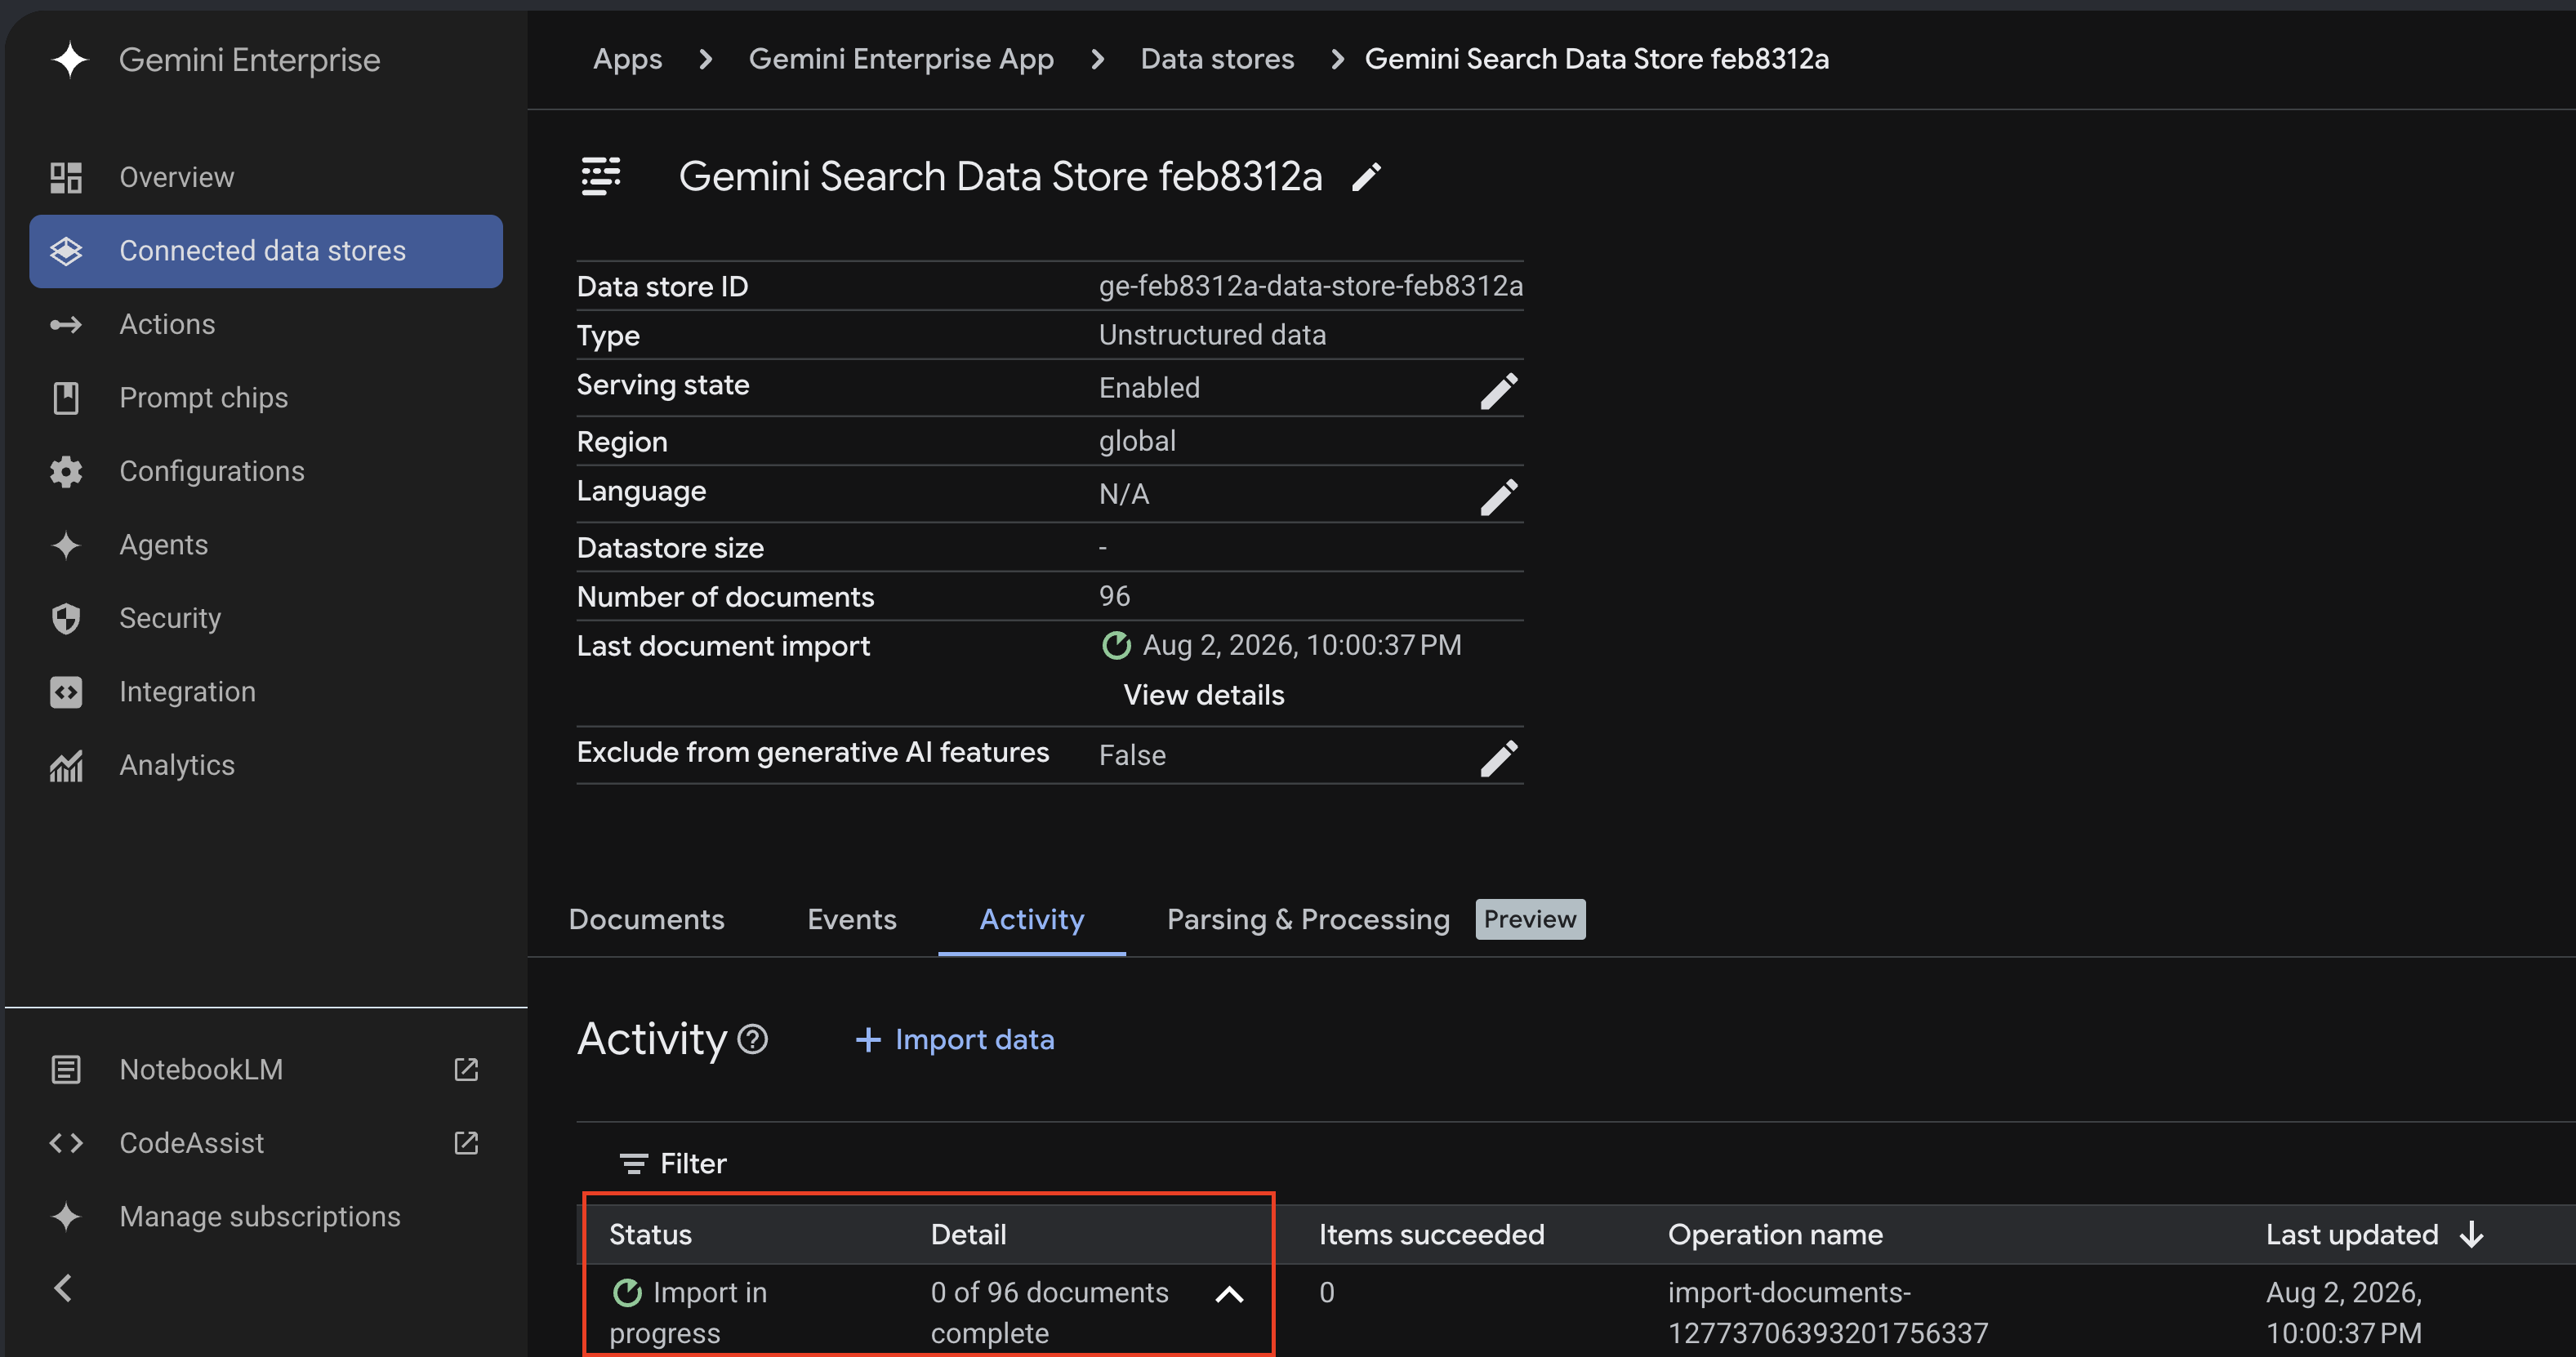Screen dimensions: 2576x1357
Task: Click the '0 of 96 documents complete' detail
Action: (x=1049, y=1313)
